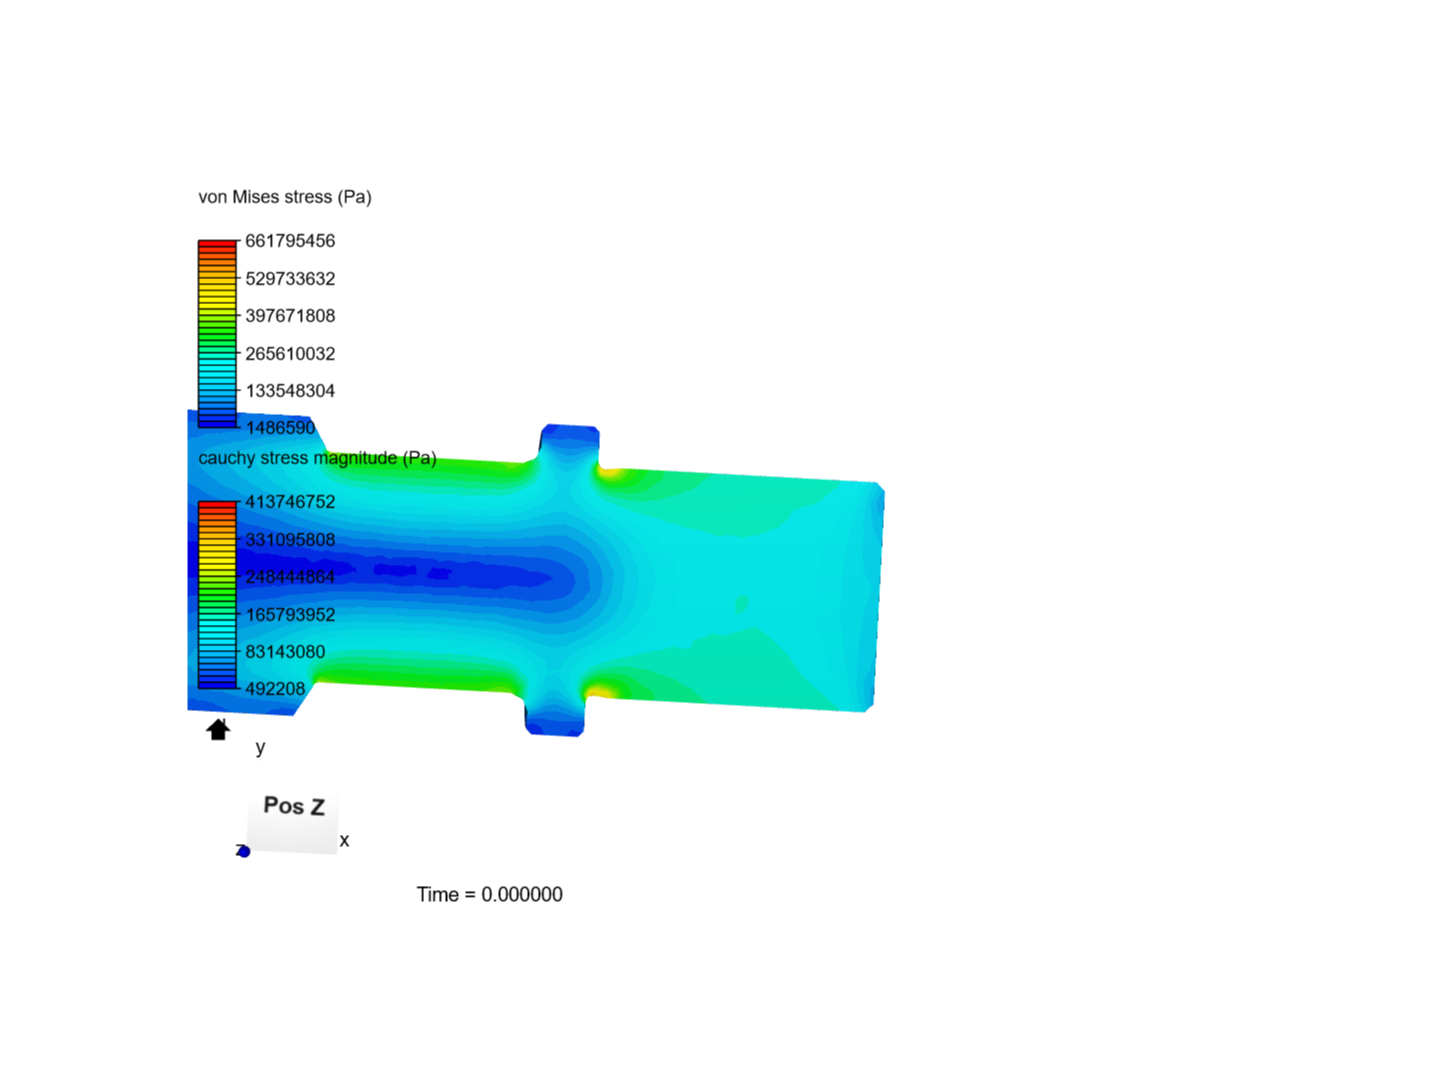Click the cauchy stress magnitude color bar
1440x1080 pixels.
217,595
